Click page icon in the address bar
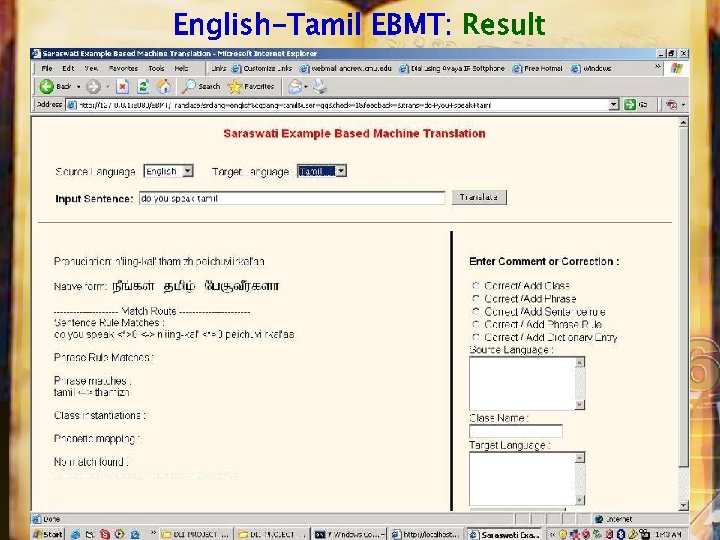 [71, 105]
